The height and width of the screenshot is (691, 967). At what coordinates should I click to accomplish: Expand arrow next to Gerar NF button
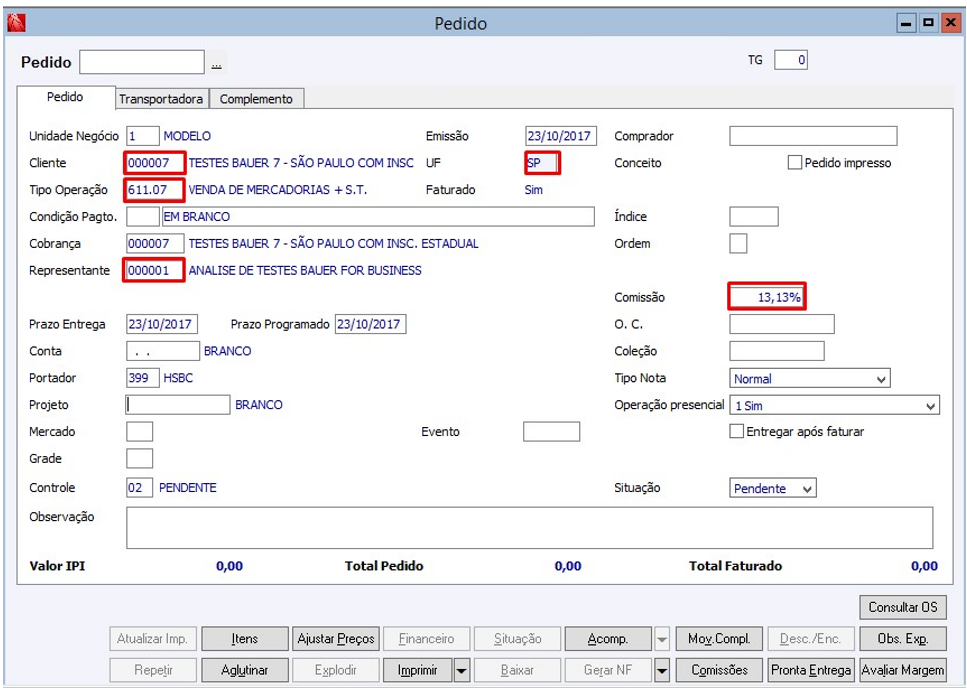(662, 670)
